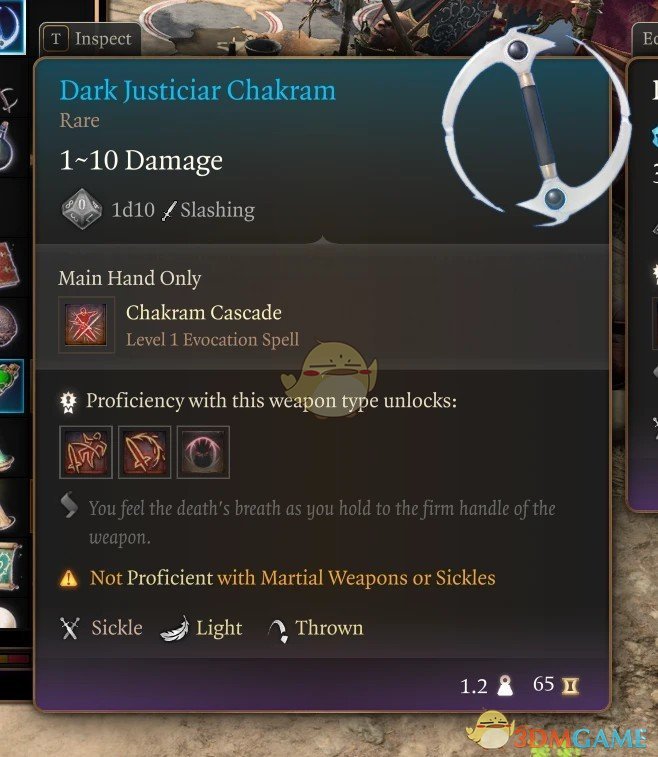658x757 pixels.
Task: Select the red book item in sidebar
Action: click(9, 265)
